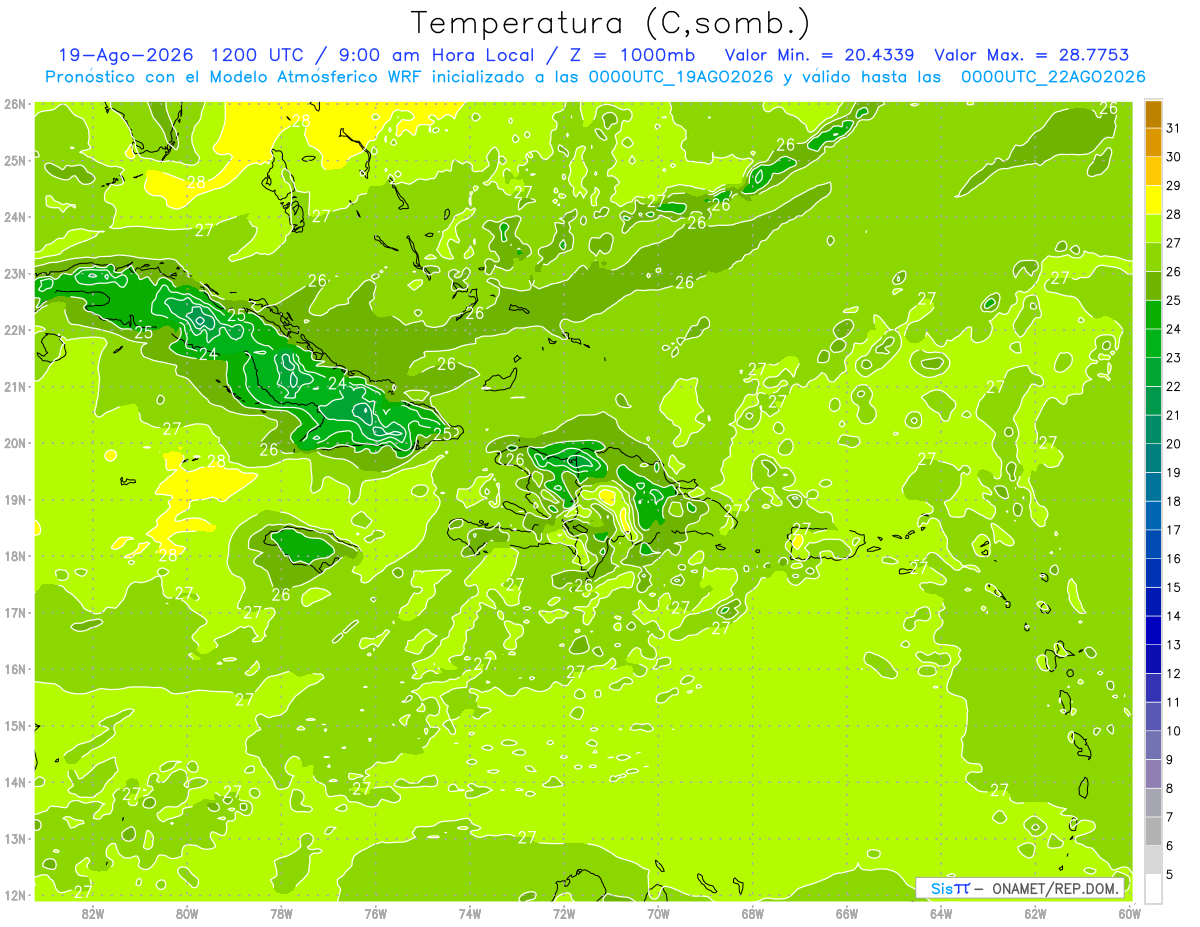The width and height of the screenshot is (1200, 927).
Task: Click the longitude axis label '66W'
Action: tap(847, 913)
